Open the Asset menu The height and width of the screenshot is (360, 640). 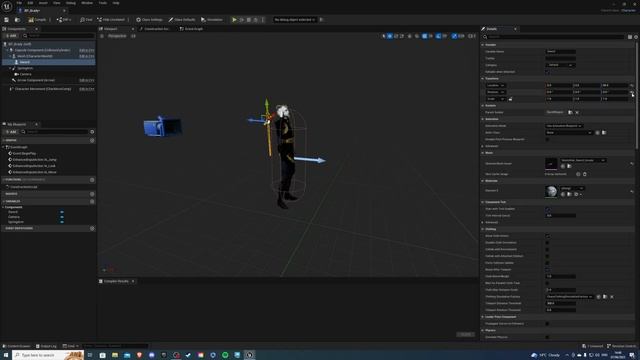(x=43, y=3)
